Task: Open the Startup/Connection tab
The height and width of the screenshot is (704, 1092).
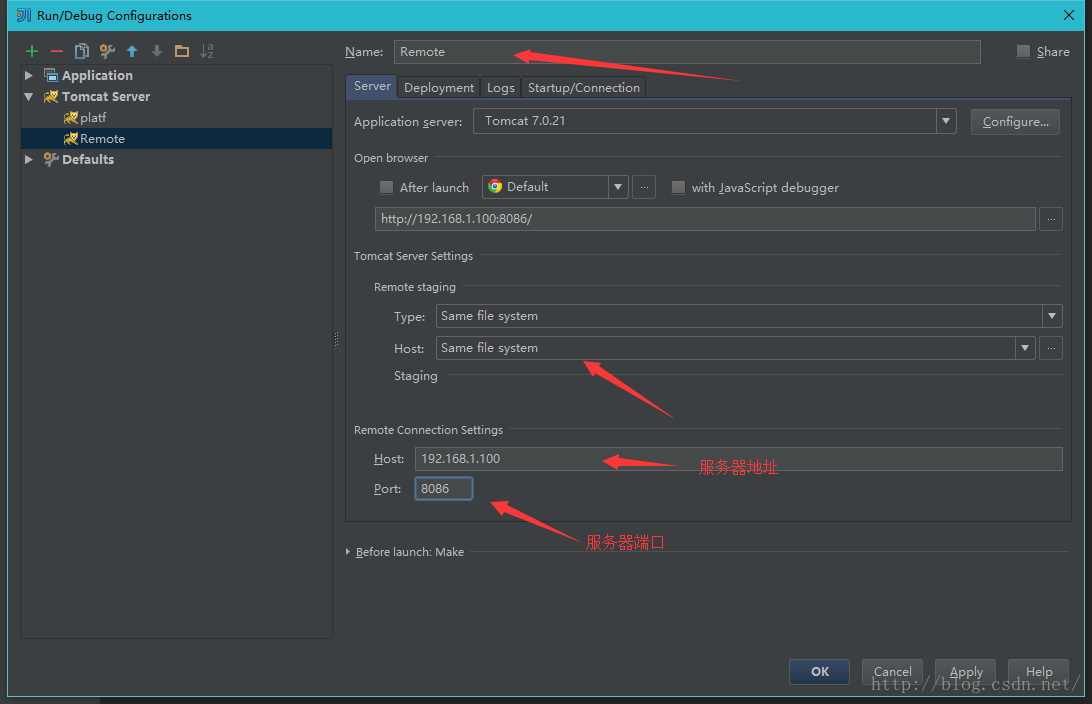Action: tap(584, 87)
